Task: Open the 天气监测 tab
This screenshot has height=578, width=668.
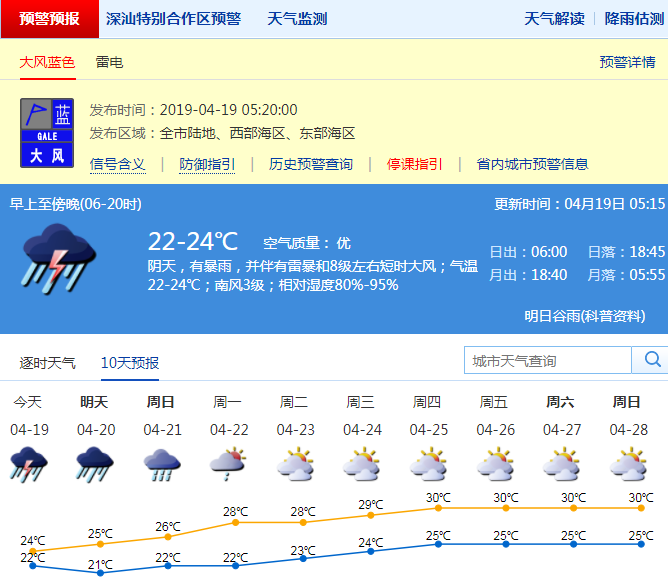Action: click(x=297, y=19)
